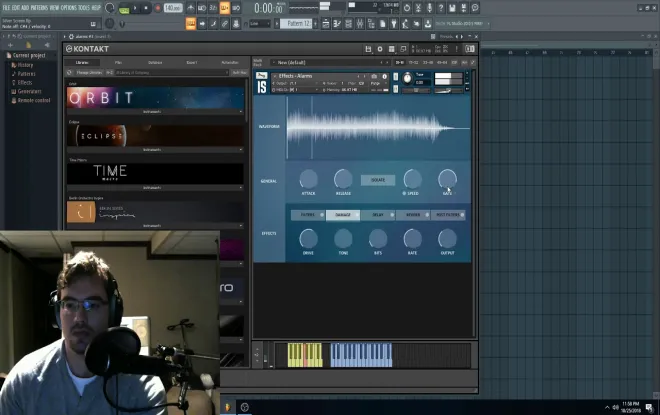Click the circular-arrow icon in the top toolbar

coord(407,8)
